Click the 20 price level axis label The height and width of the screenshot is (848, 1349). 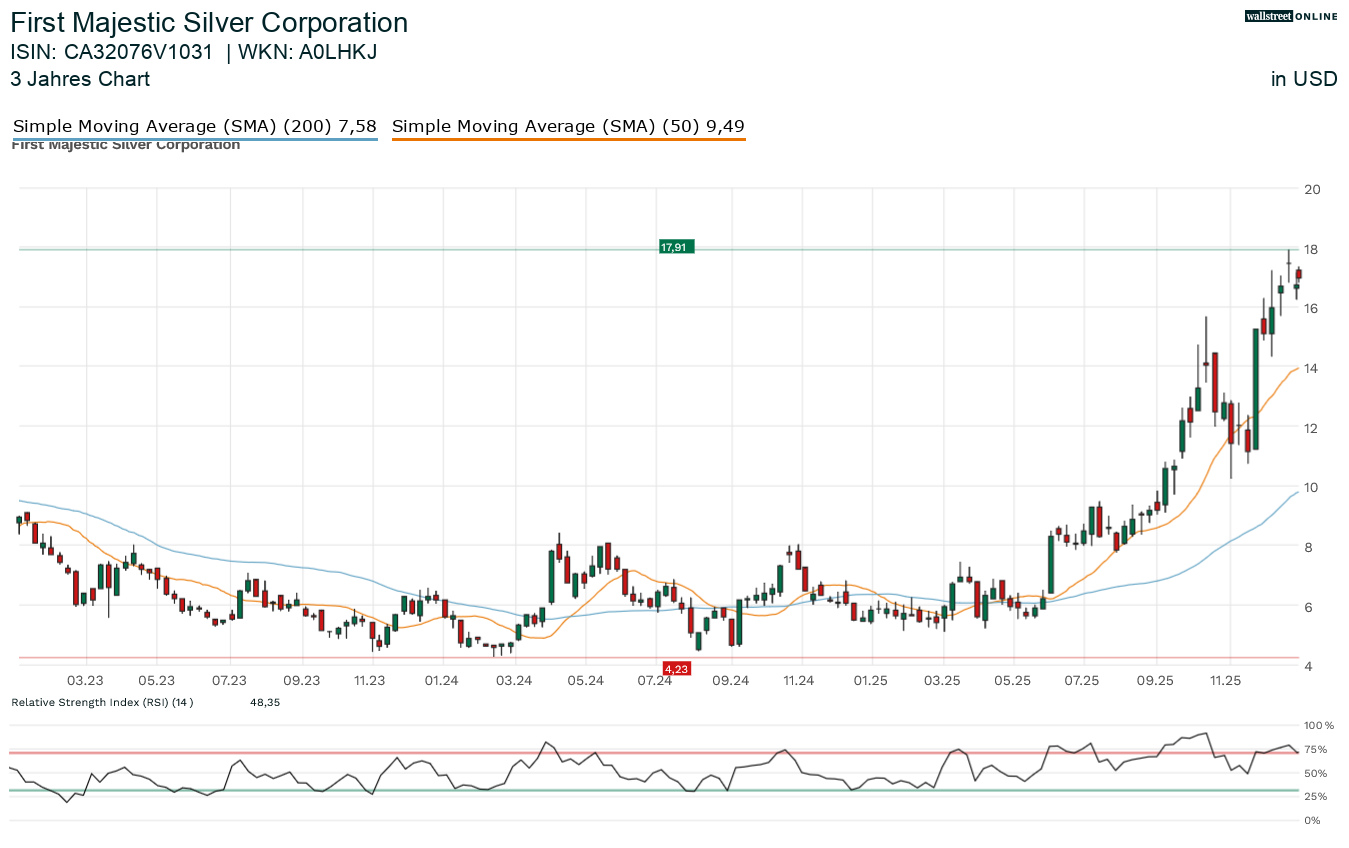(1312, 189)
